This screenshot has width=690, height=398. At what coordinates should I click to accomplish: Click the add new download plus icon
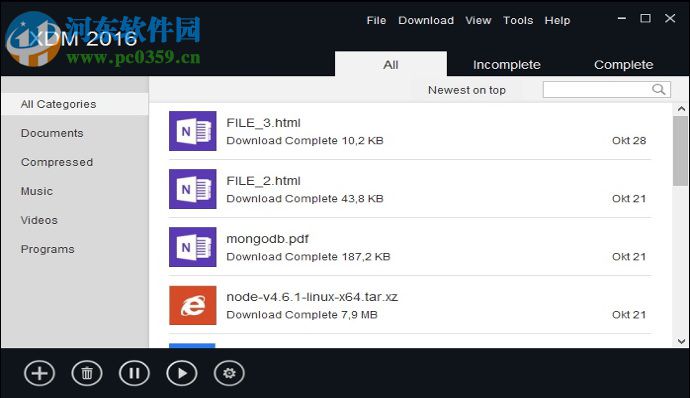click(x=40, y=373)
